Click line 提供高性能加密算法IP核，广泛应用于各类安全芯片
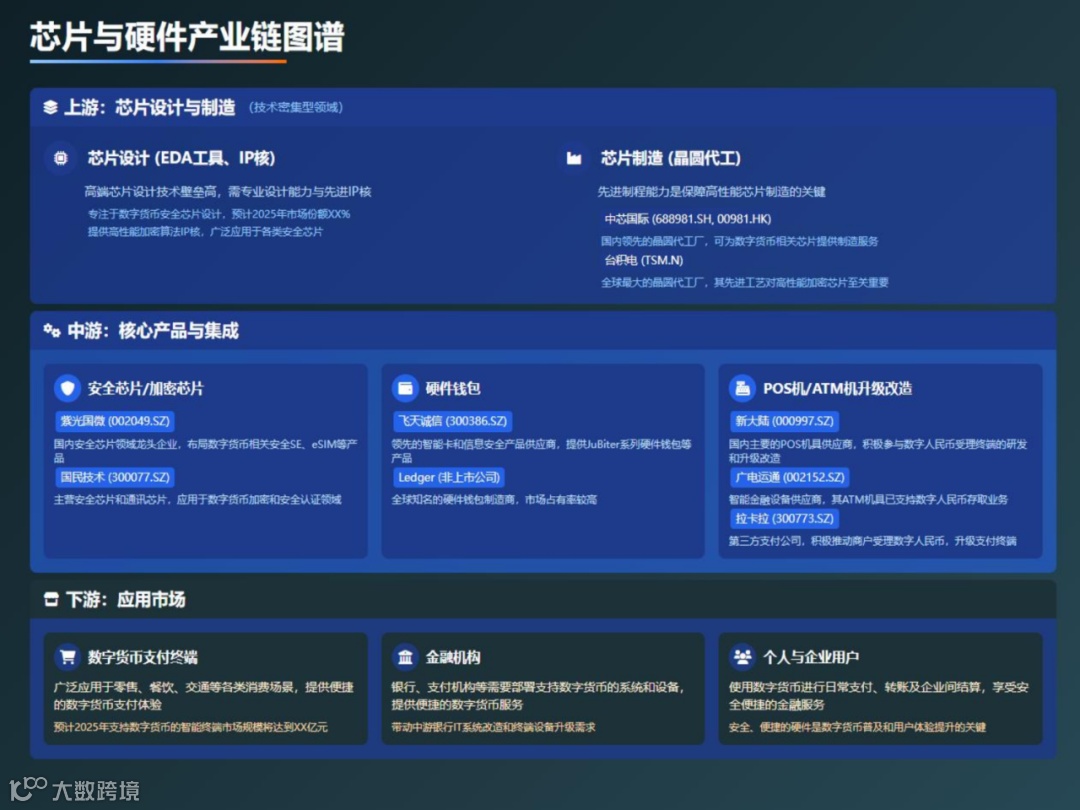This screenshot has height=810, width=1080. point(205,232)
